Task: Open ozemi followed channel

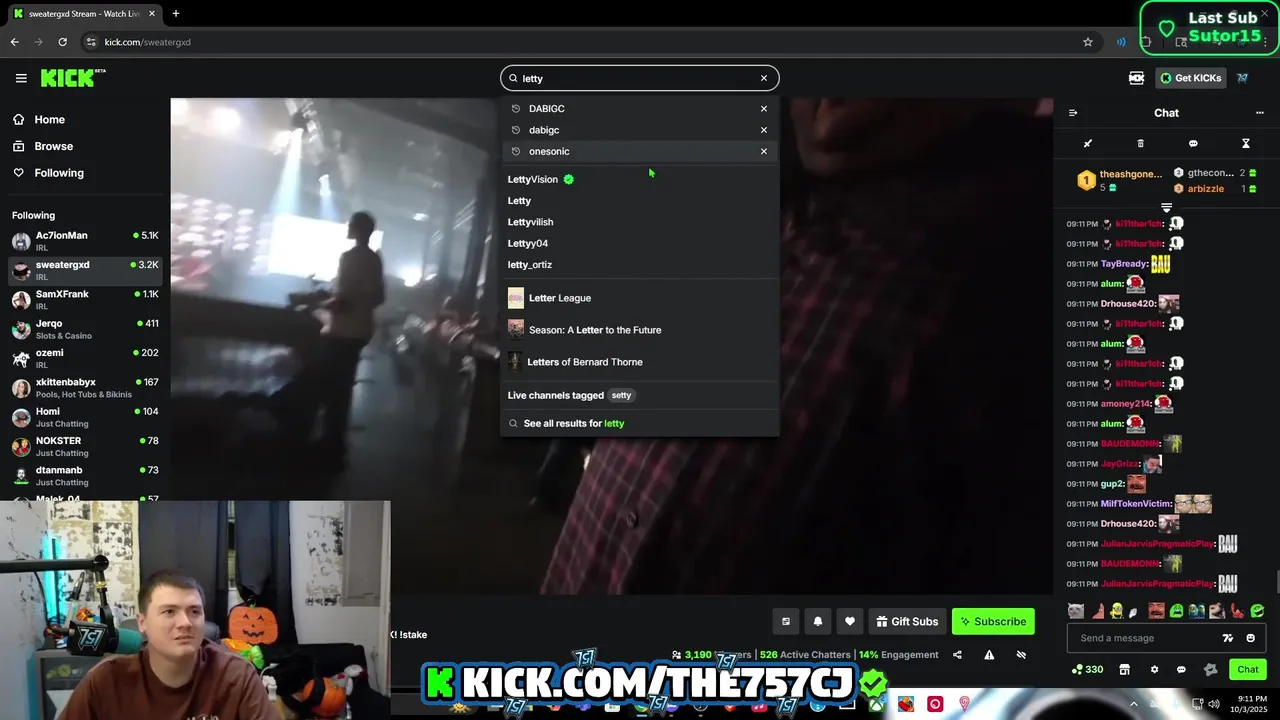Action: click(85, 358)
